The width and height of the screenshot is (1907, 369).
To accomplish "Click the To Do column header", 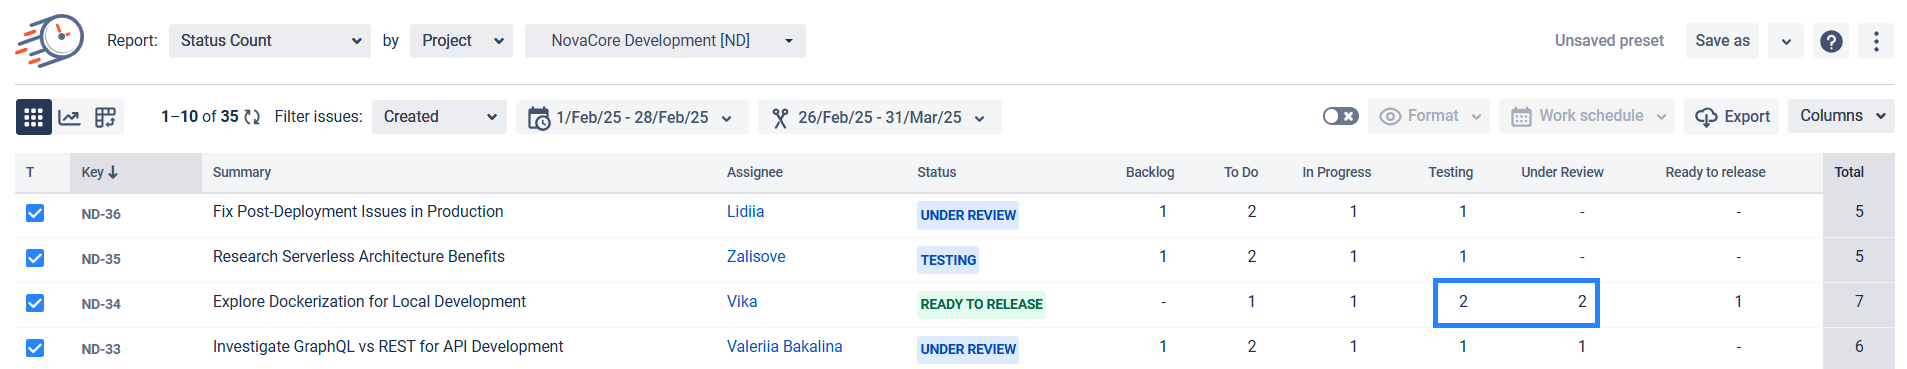I will click(x=1241, y=172).
